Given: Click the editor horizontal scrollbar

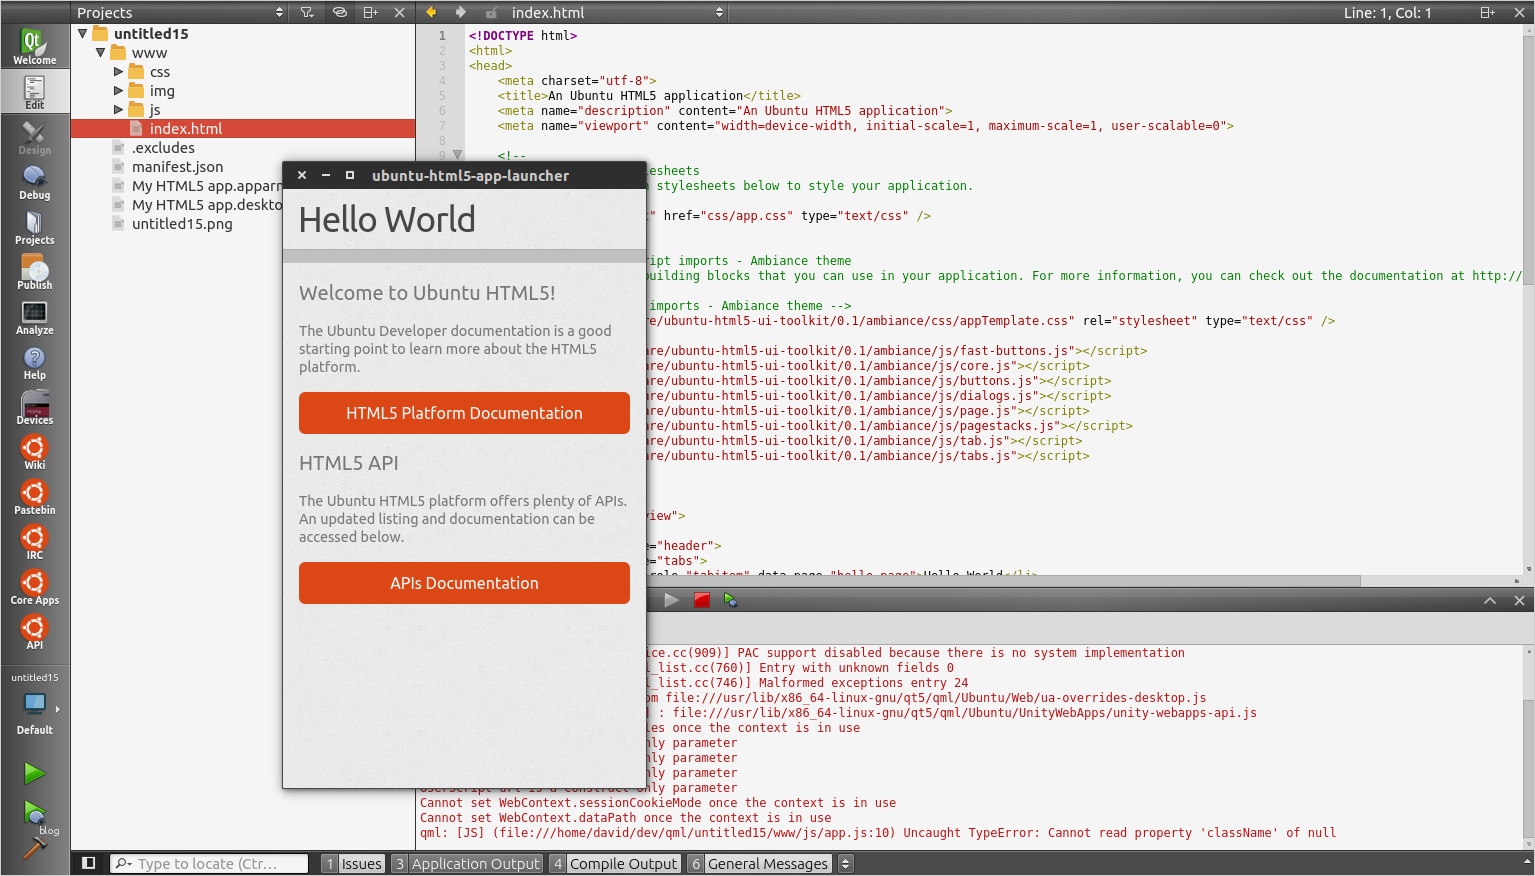Looking at the screenshot, I should (890, 581).
